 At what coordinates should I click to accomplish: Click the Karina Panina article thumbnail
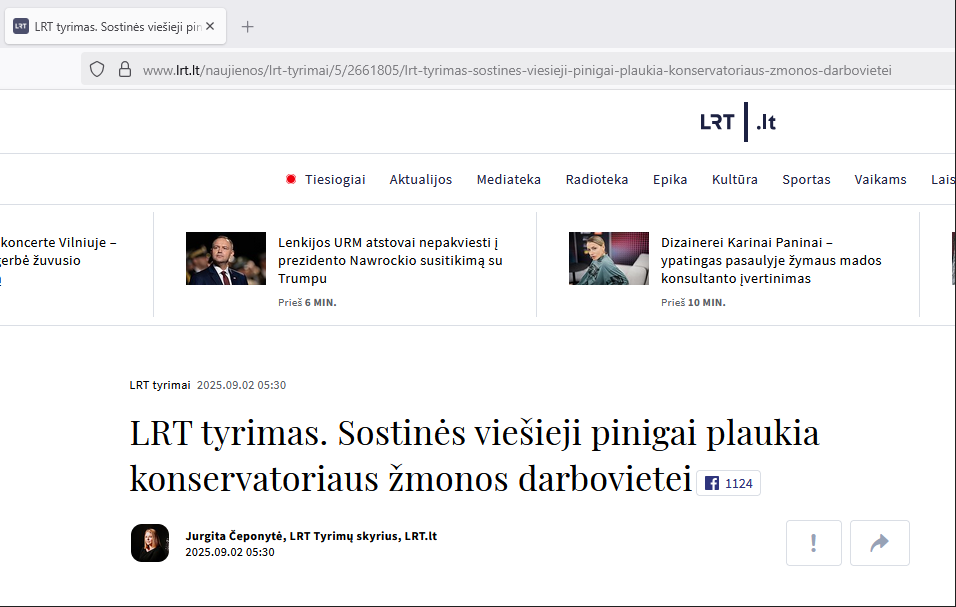pos(608,258)
